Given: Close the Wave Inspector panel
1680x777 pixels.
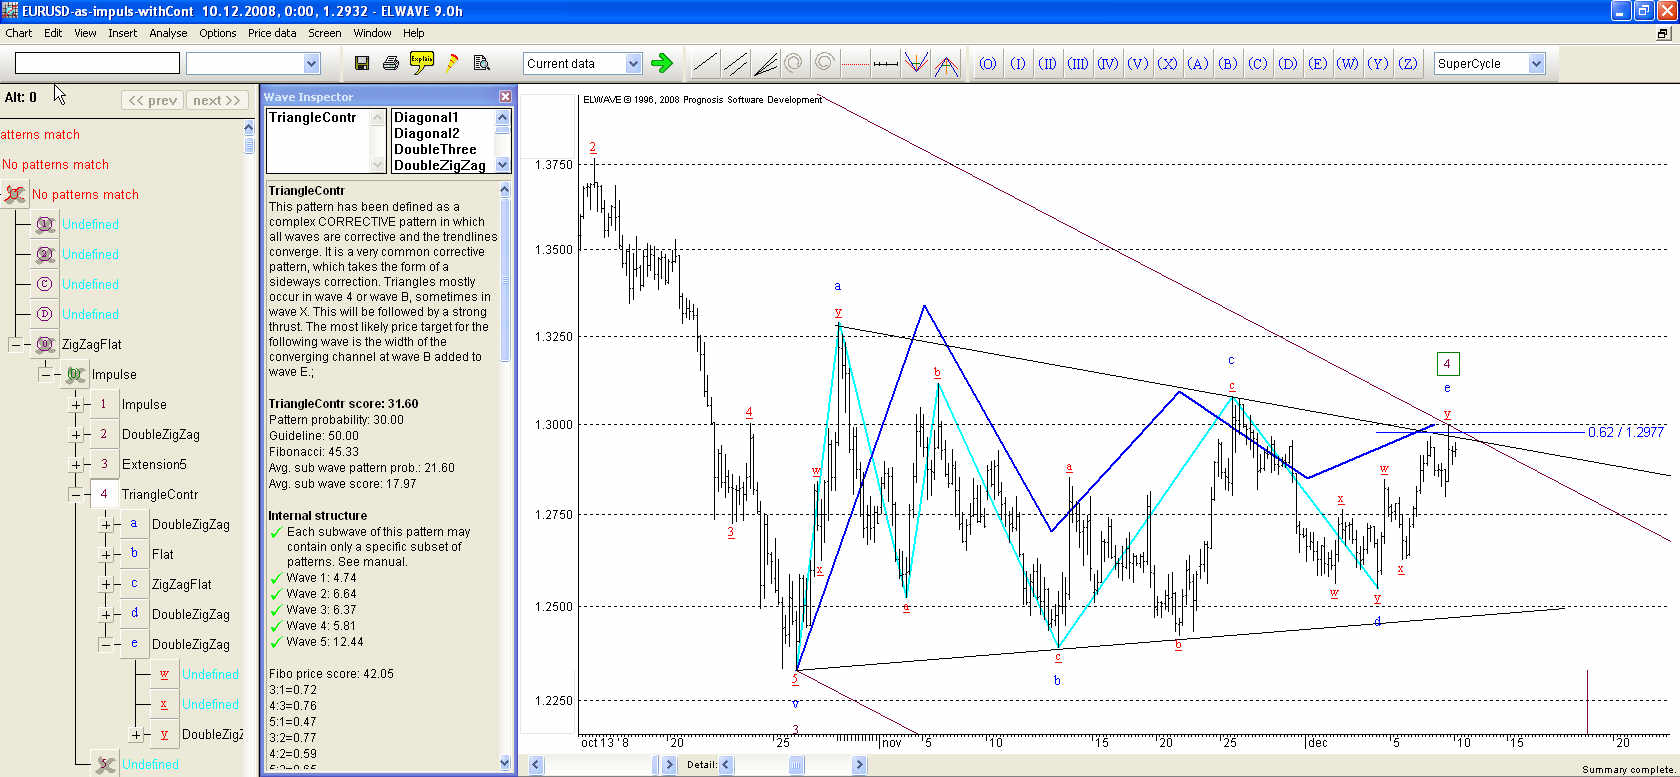Looking at the screenshot, I should (x=505, y=96).
